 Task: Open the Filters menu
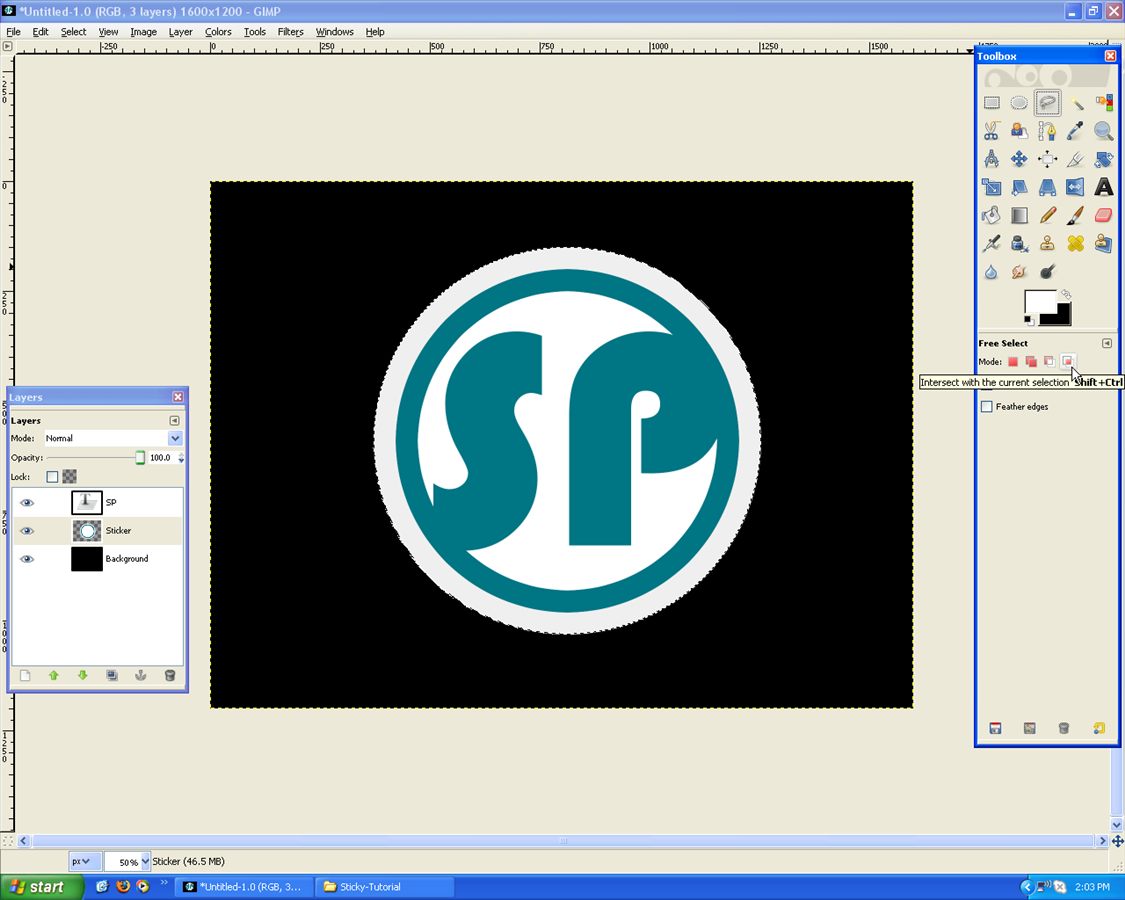pos(291,32)
